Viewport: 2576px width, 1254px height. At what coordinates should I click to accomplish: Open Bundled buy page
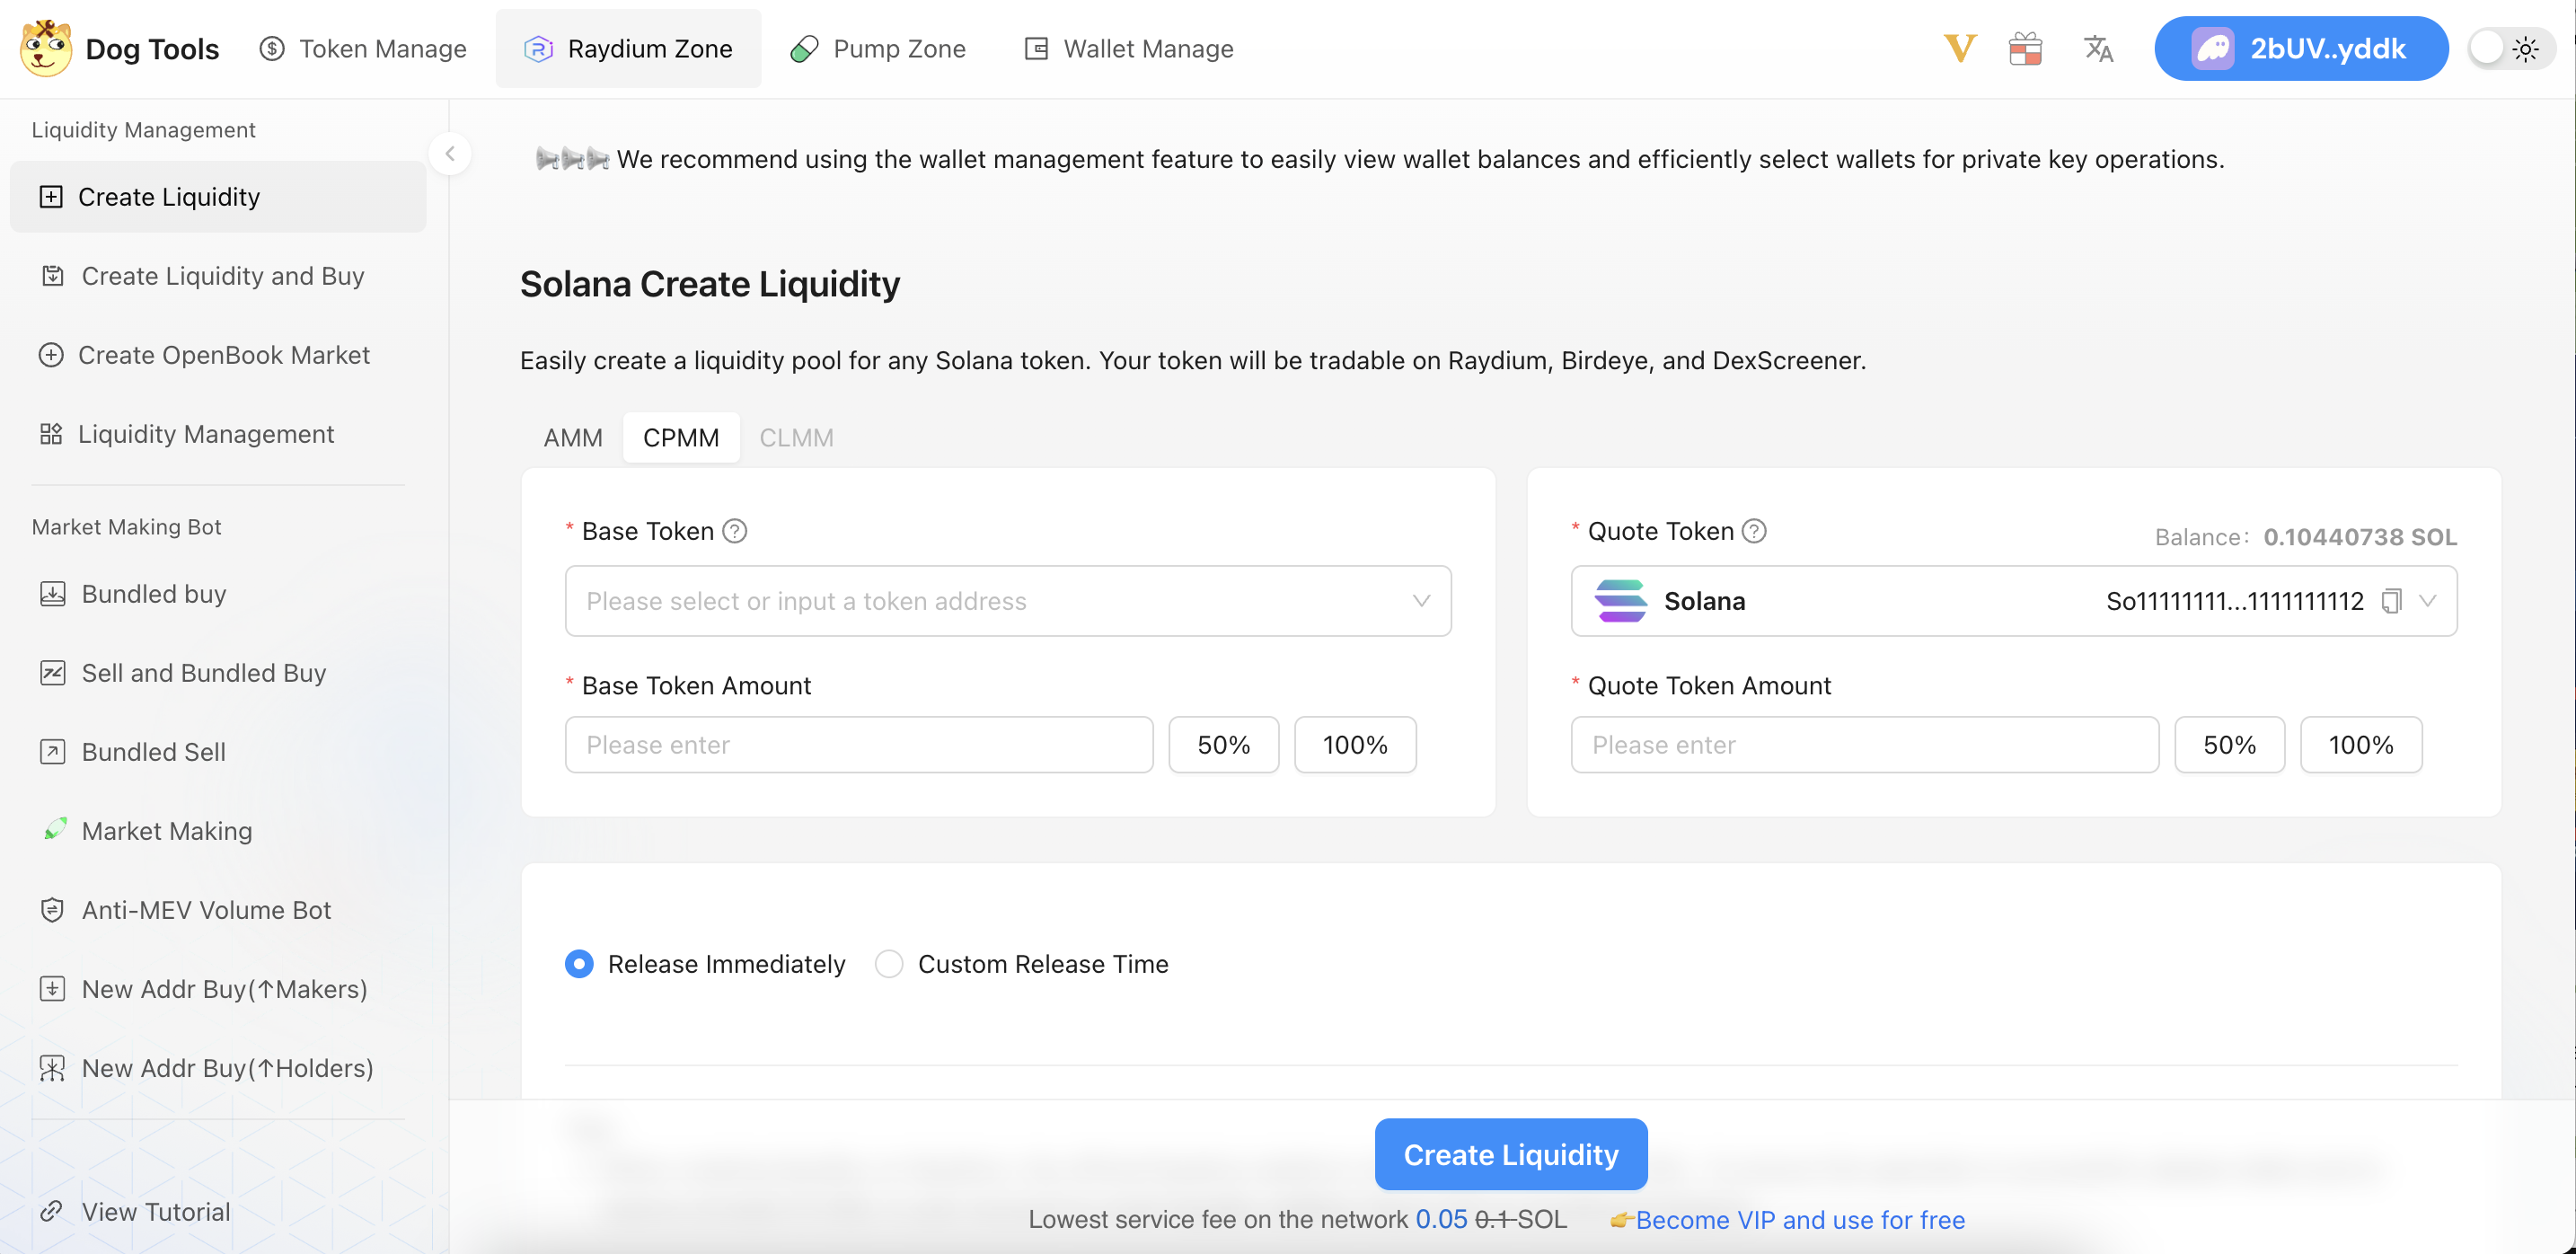[218, 594]
